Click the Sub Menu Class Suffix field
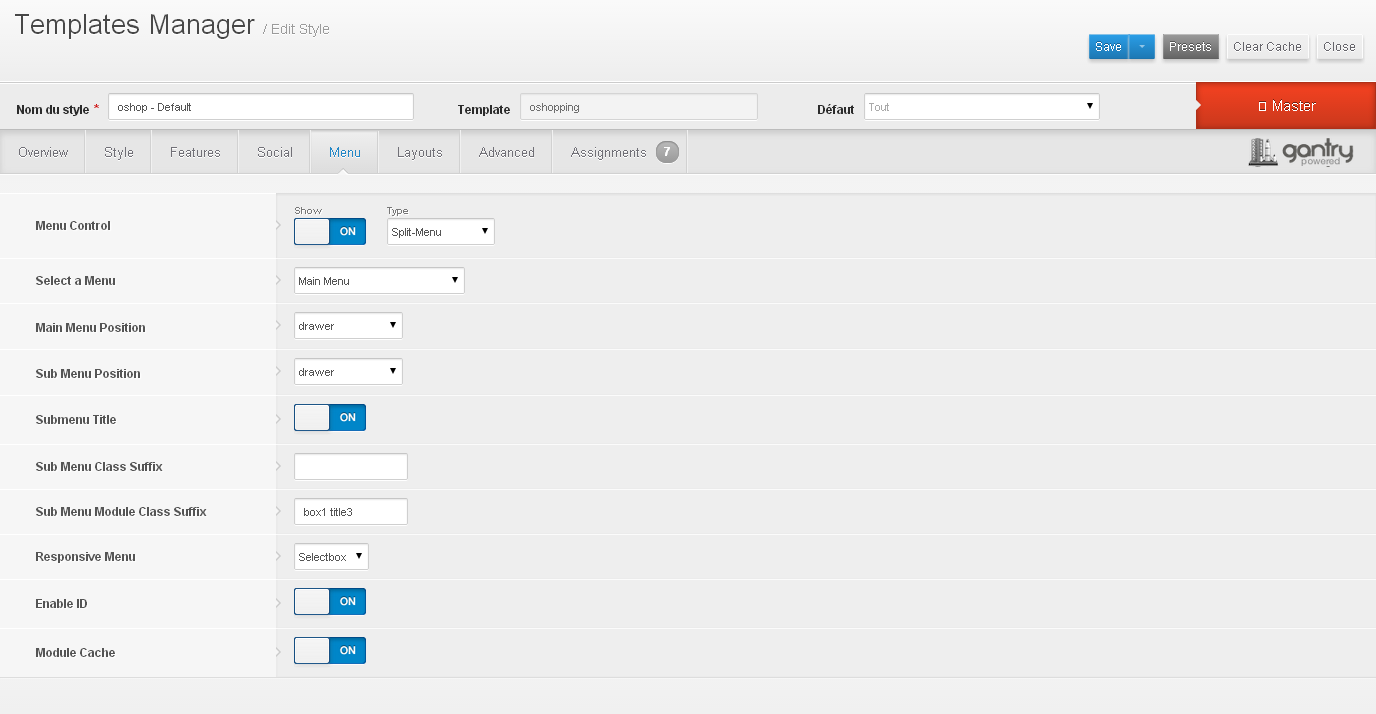Viewport: 1376px width, 714px height. (x=351, y=467)
